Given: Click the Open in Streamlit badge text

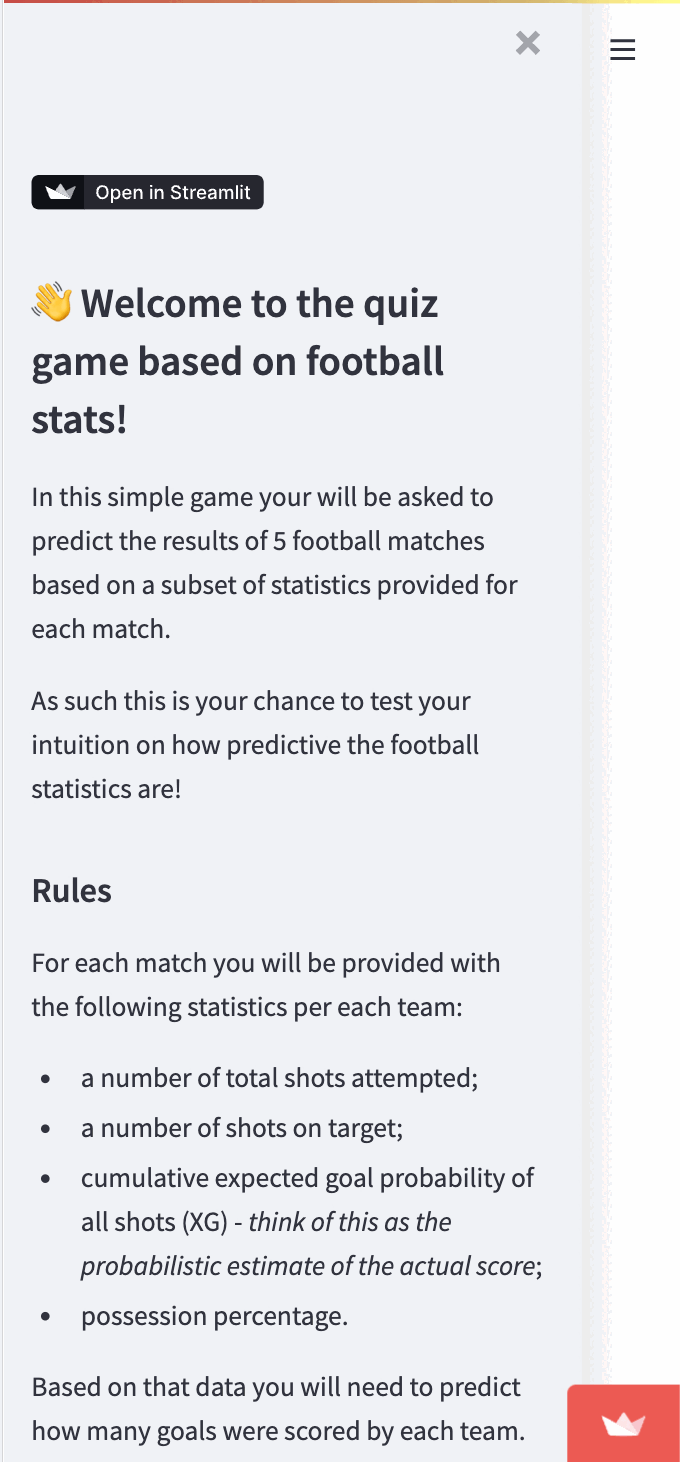Looking at the screenshot, I should [x=173, y=193].
